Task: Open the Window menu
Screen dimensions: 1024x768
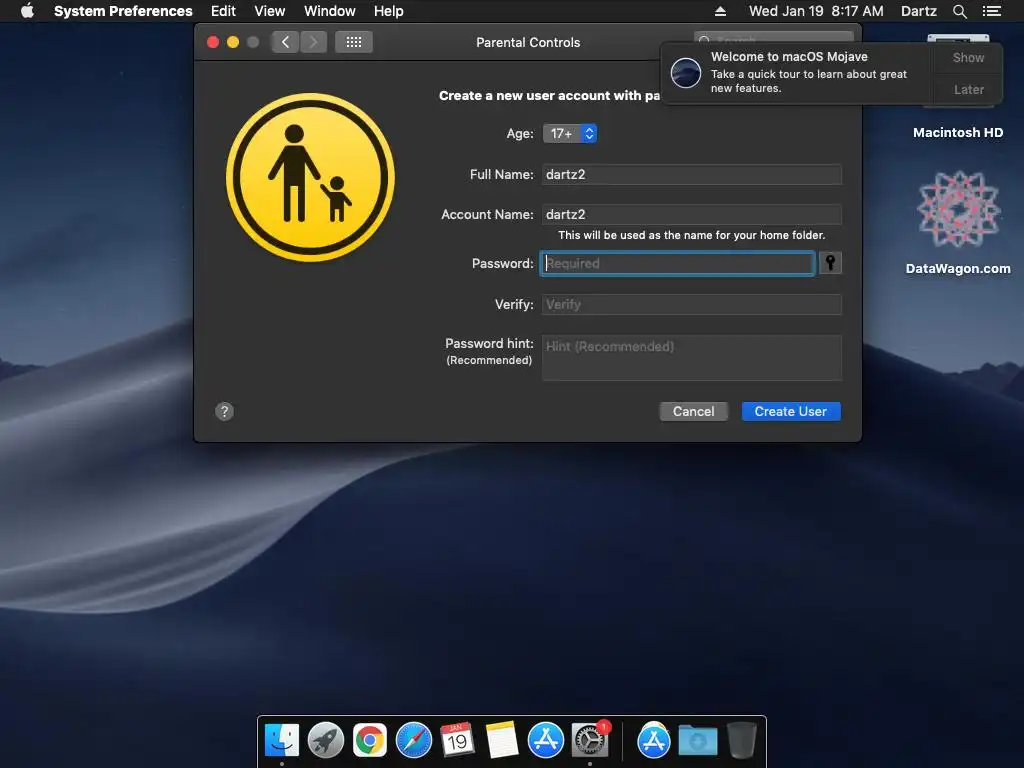Action: coord(329,11)
